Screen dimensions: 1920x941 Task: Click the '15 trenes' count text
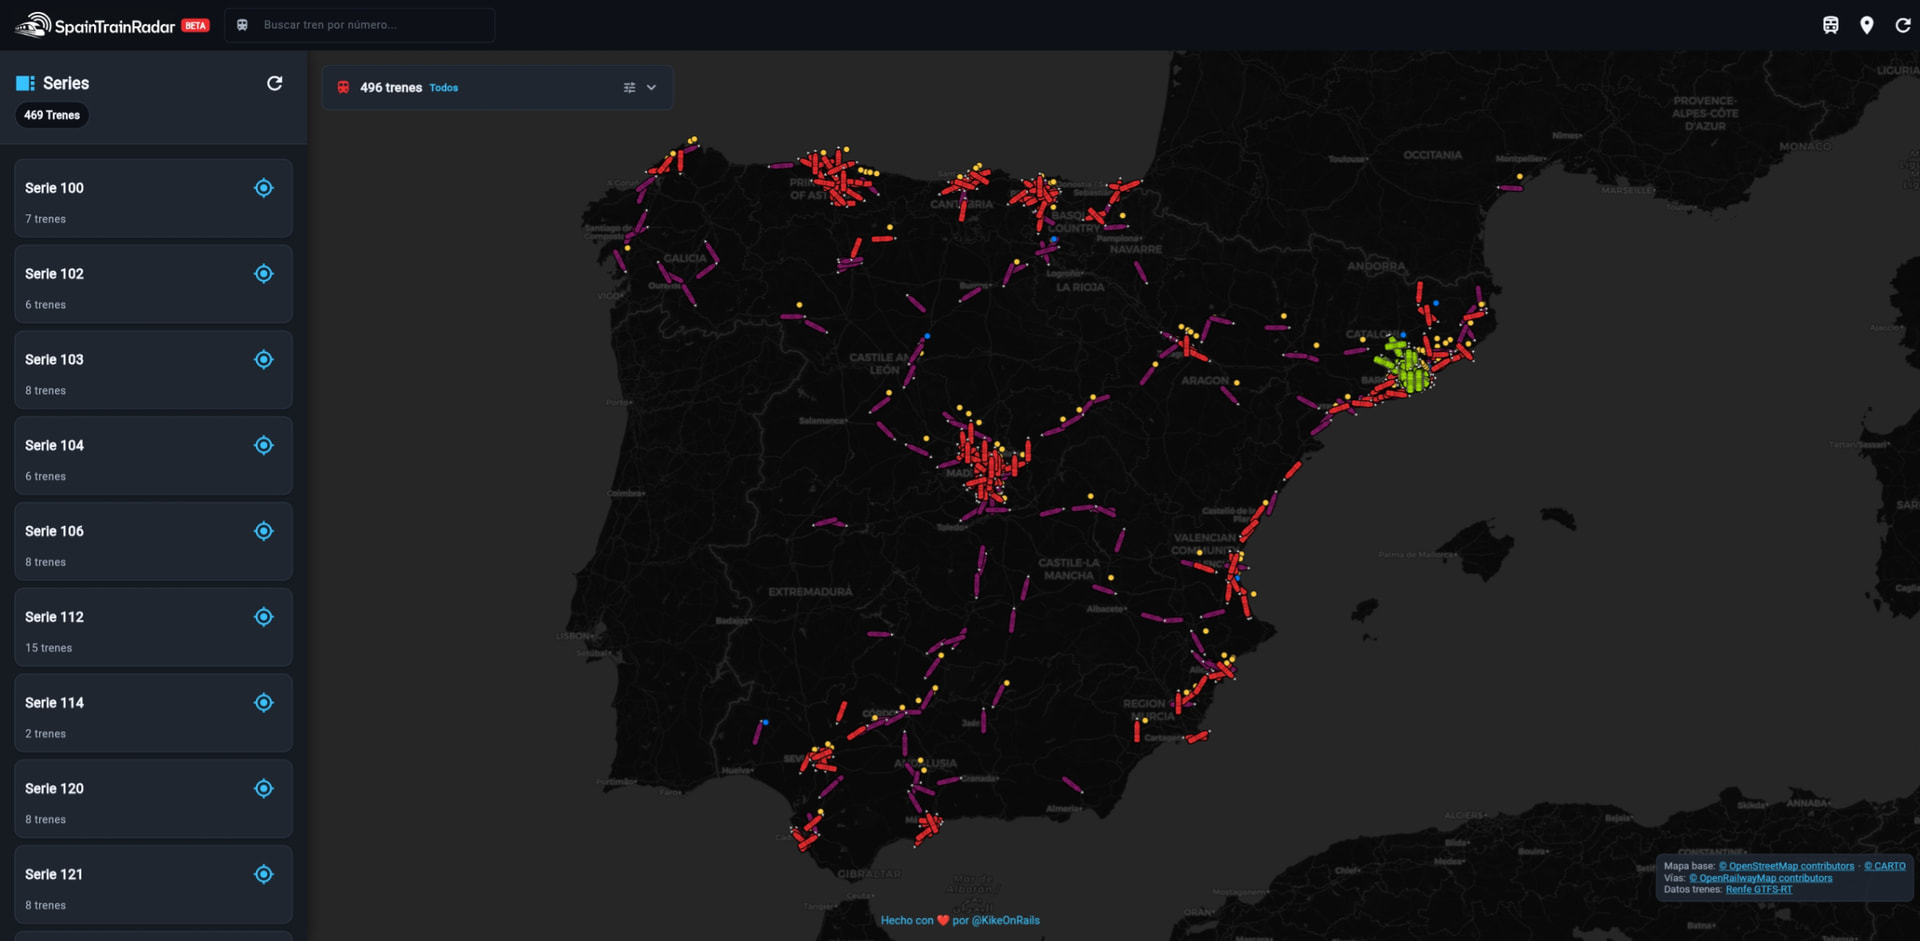tap(49, 648)
